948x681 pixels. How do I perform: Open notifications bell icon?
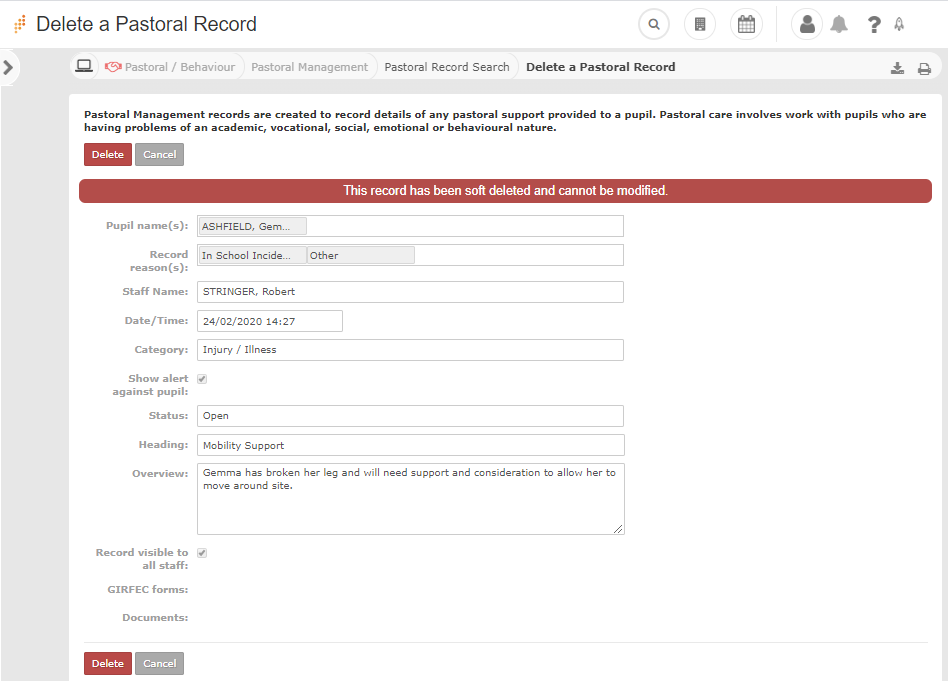coord(839,25)
